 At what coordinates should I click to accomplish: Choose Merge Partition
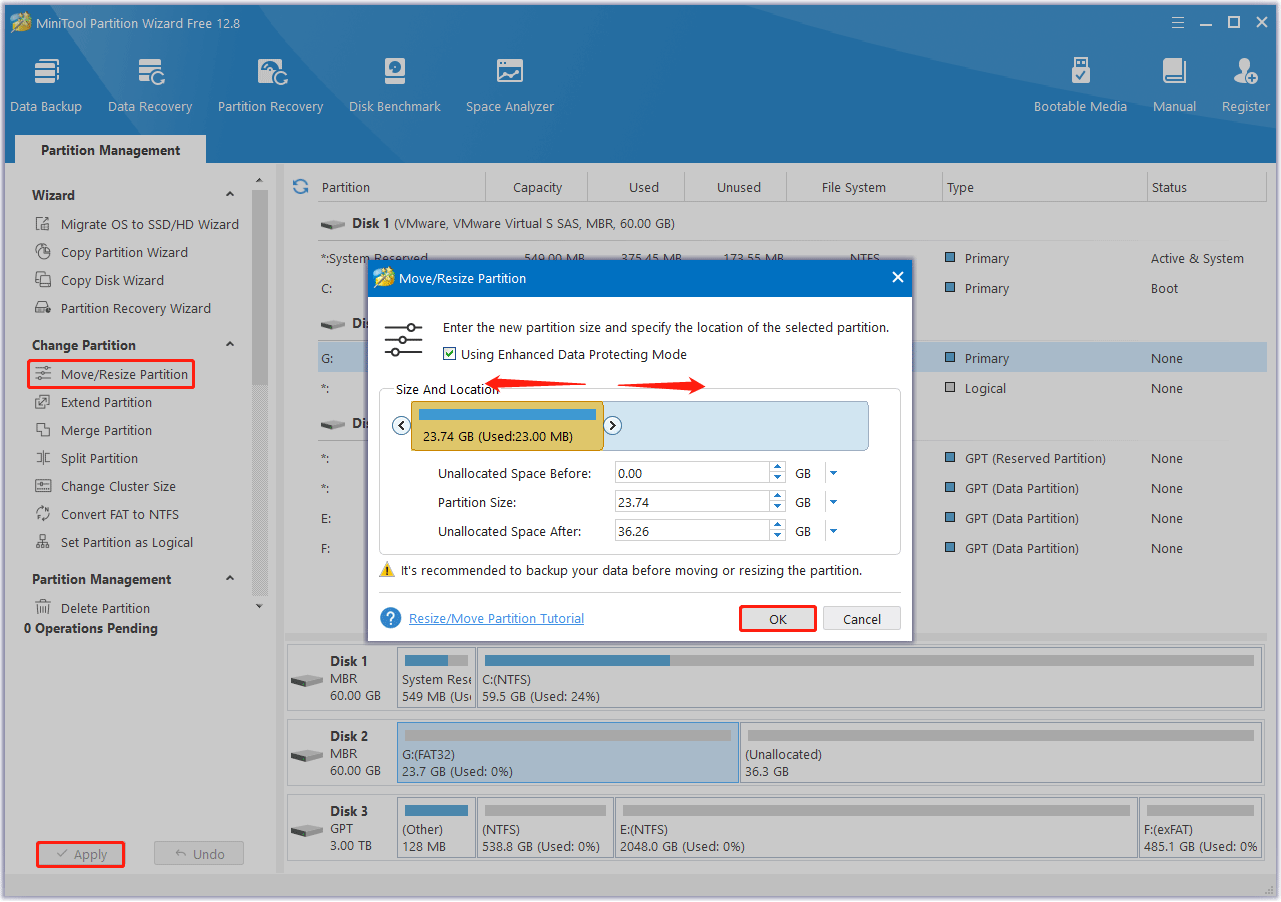coord(94,430)
